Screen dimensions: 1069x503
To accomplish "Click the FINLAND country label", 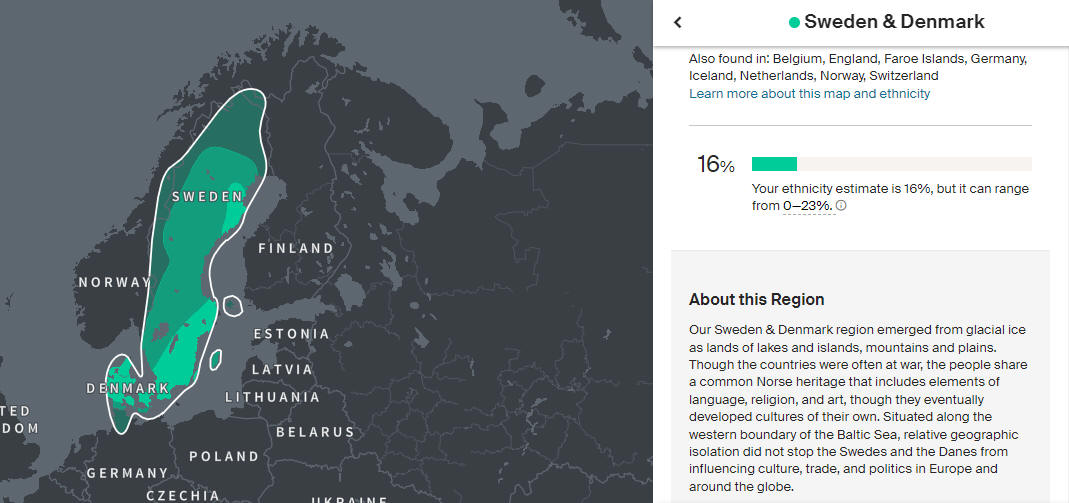I will pyautogui.click(x=296, y=248).
